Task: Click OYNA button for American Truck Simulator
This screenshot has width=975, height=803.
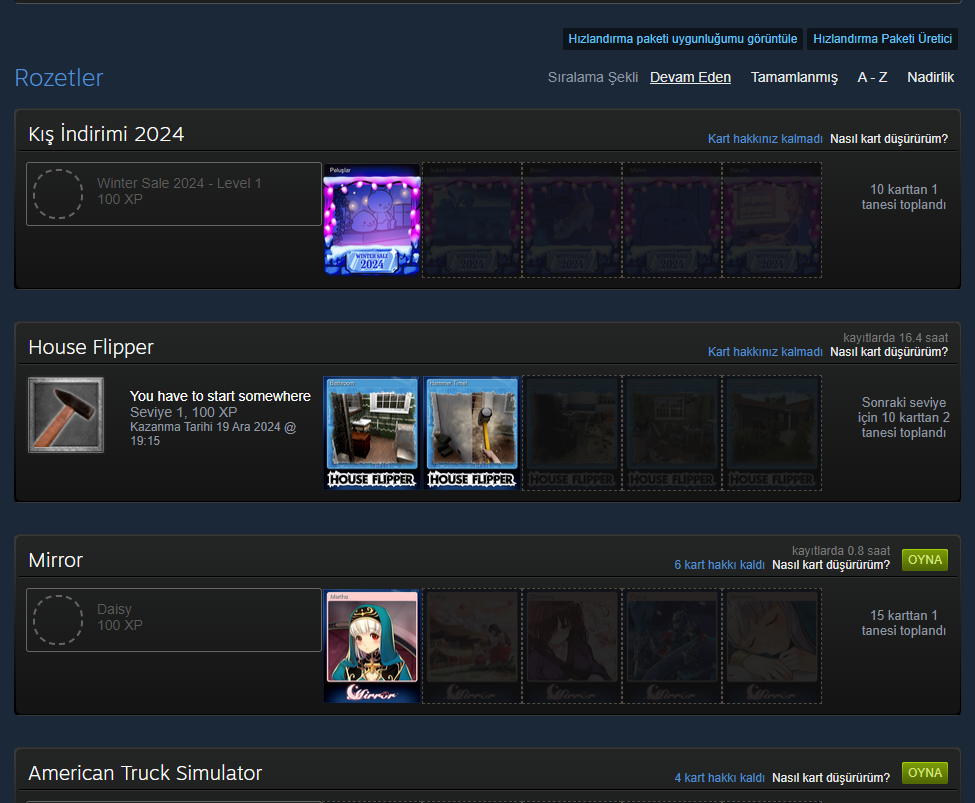Action: point(925,773)
